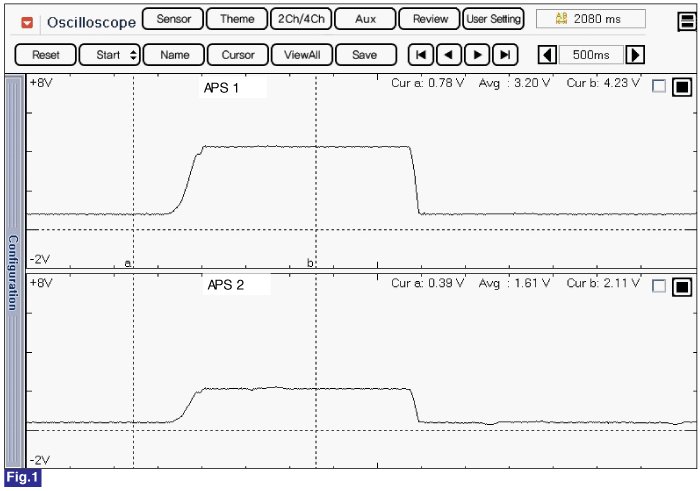The image size is (700, 491).
Task: Tick the empty checkbox on APS 2 channel
Action: point(659,287)
